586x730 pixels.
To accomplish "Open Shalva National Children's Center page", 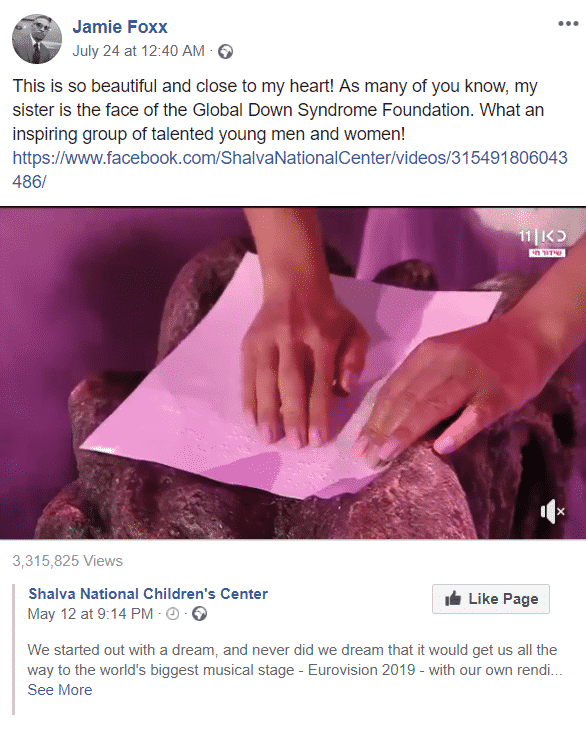I will point(148,594).
